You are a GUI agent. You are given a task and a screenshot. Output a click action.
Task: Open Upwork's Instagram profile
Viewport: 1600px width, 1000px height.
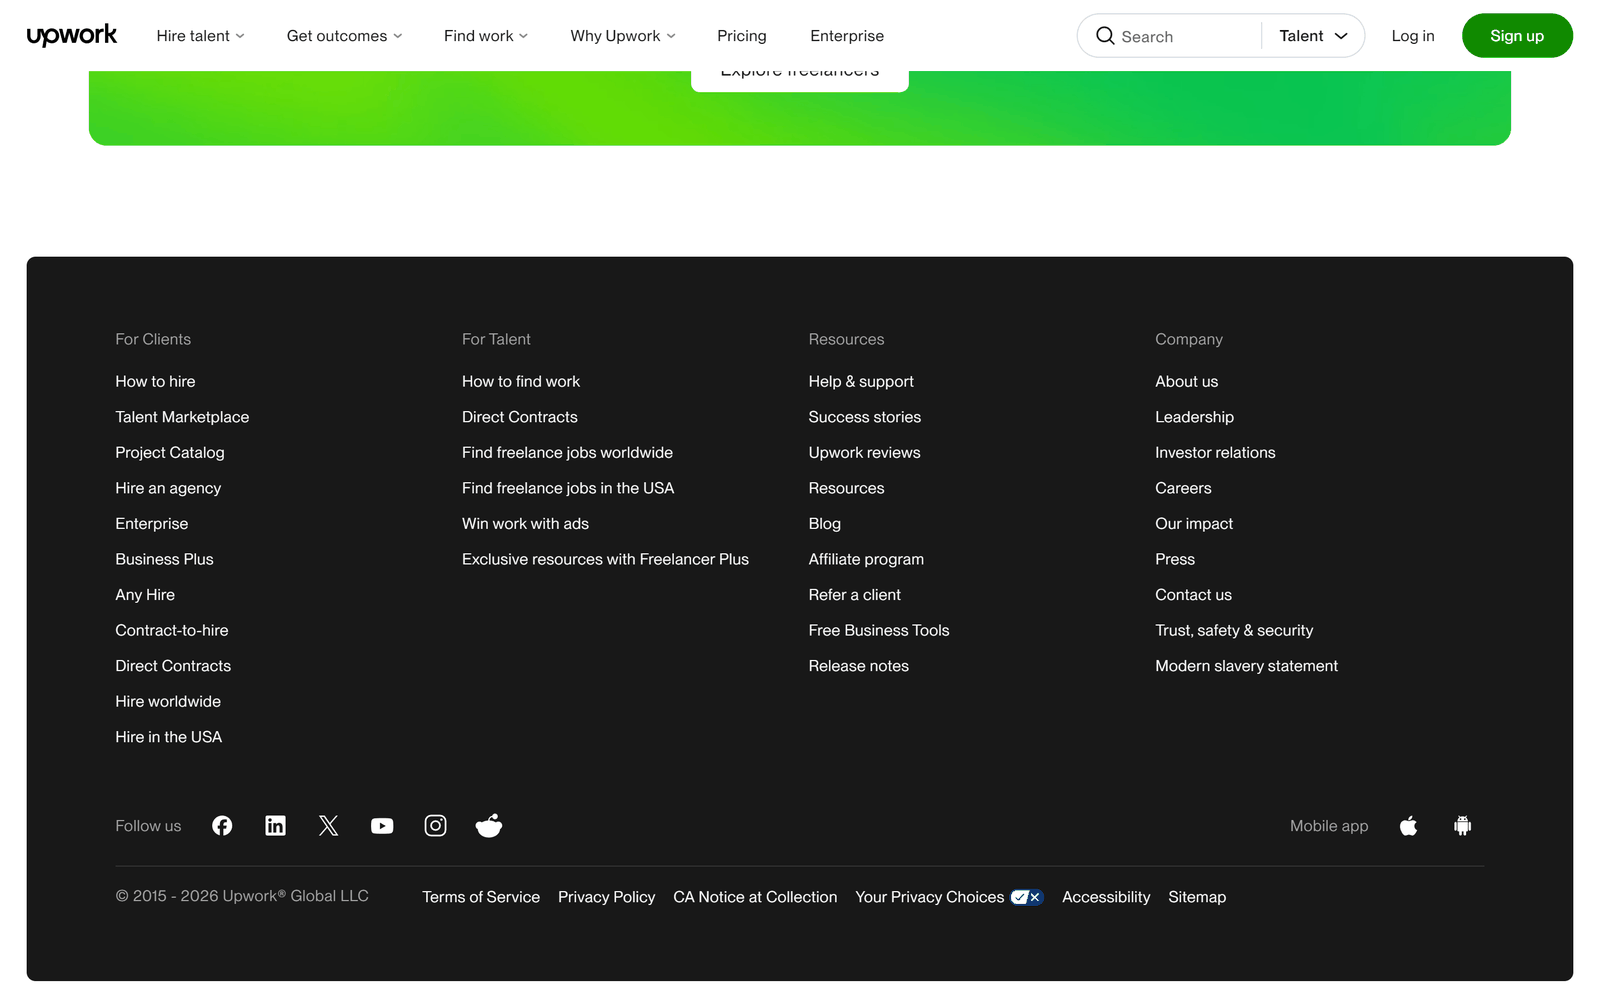tap(435, 826)
